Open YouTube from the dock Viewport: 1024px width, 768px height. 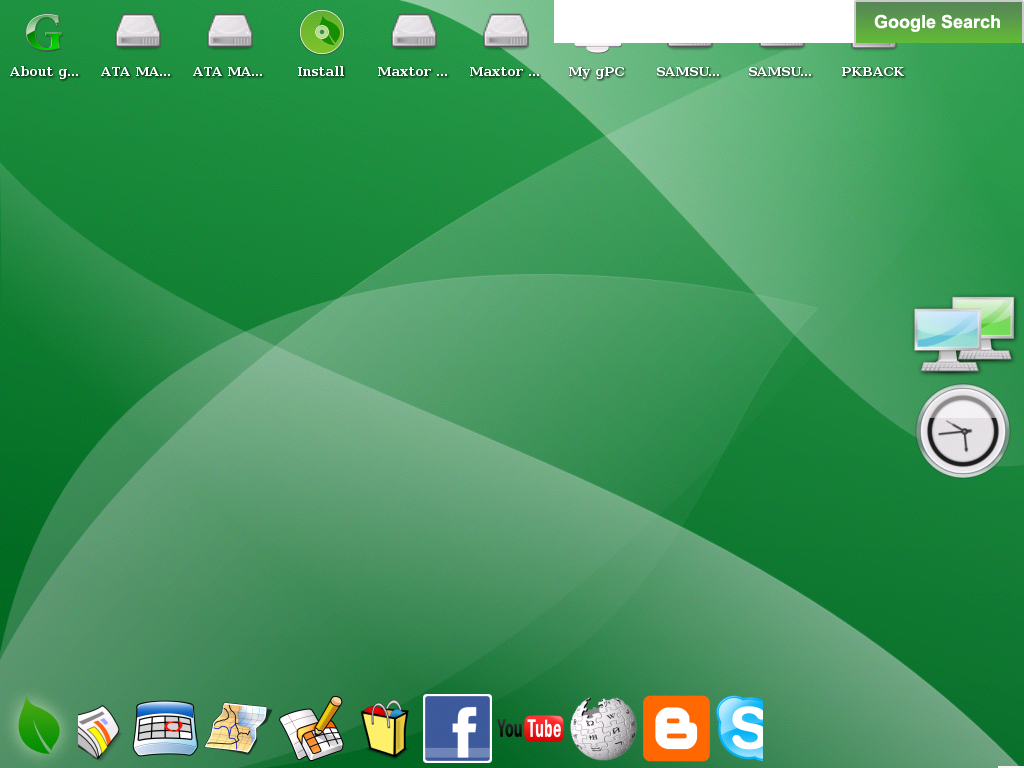530,728
